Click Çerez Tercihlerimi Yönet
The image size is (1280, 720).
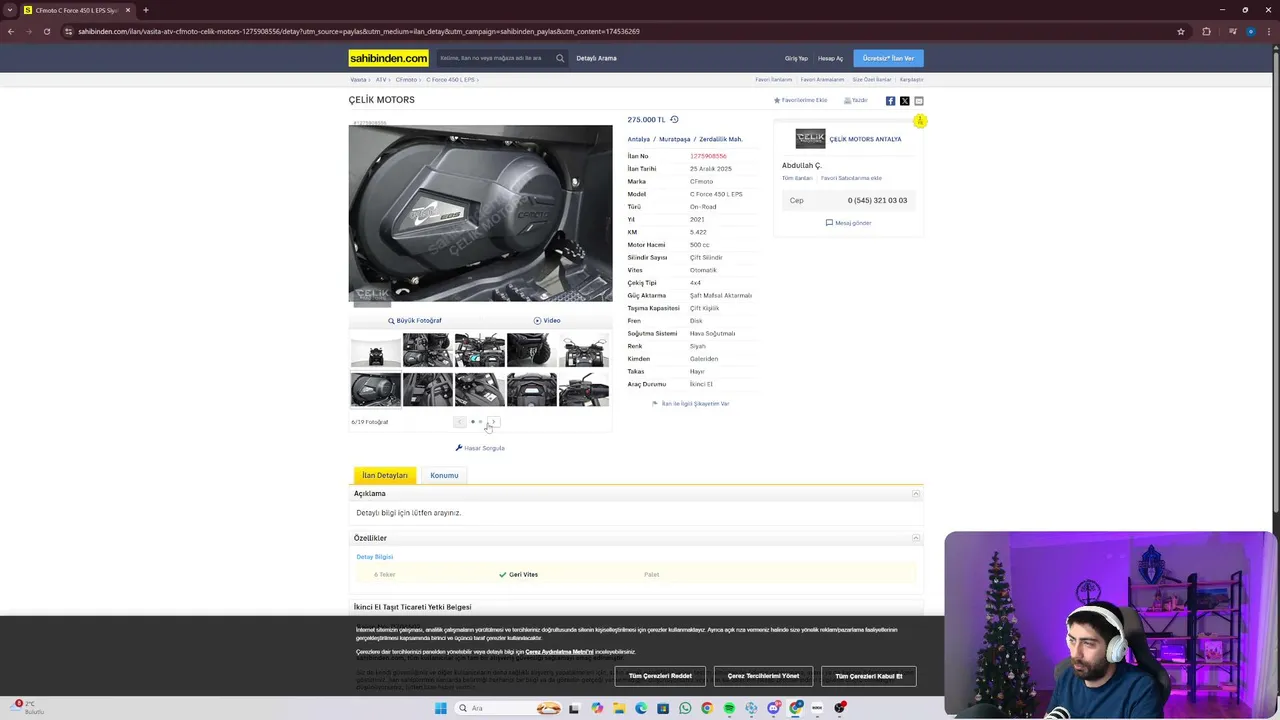[x=763, y=676]
